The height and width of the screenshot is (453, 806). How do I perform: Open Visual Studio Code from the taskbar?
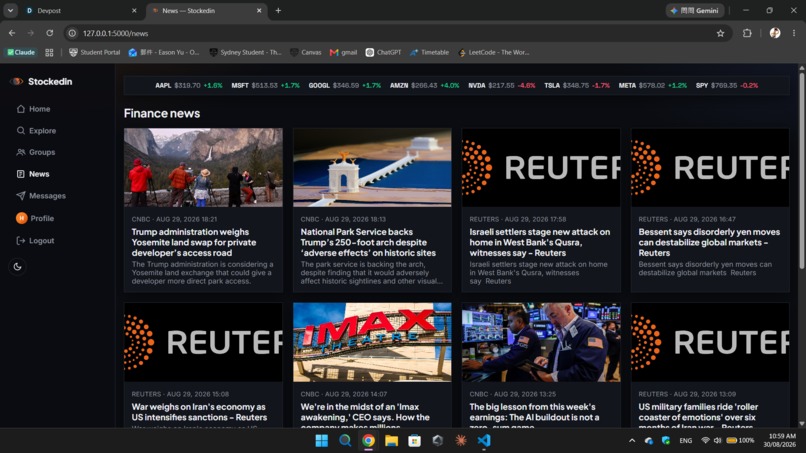click(484, 441)
